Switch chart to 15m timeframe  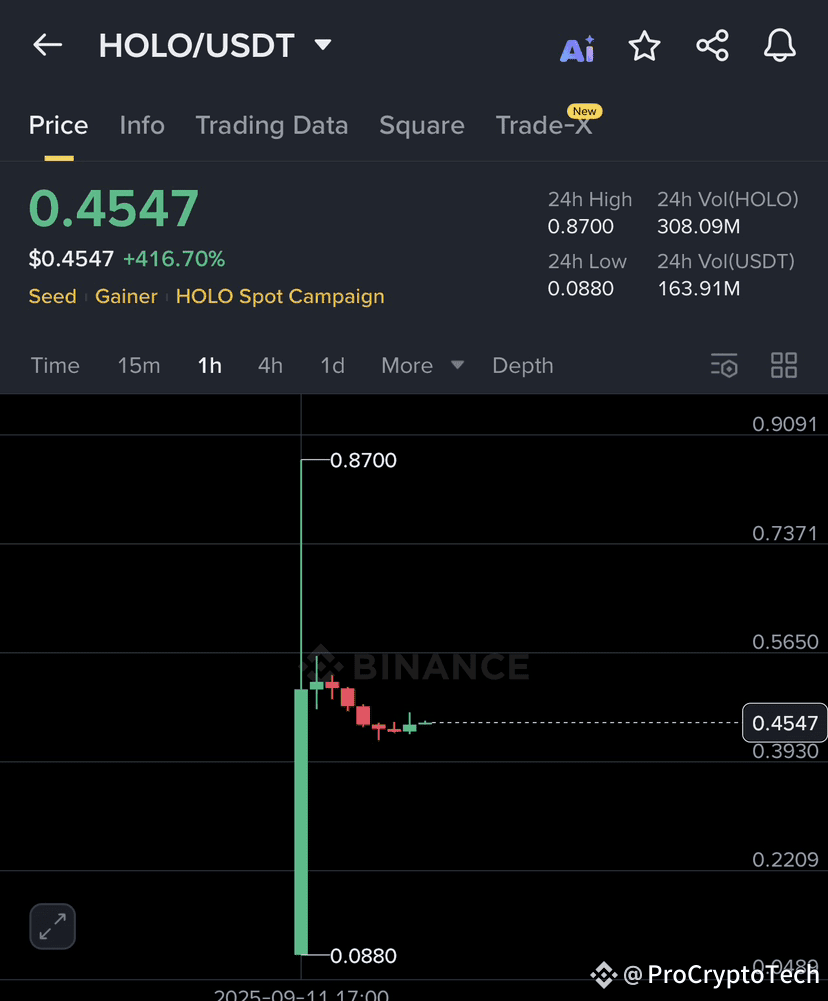click(x=139, y=365)
